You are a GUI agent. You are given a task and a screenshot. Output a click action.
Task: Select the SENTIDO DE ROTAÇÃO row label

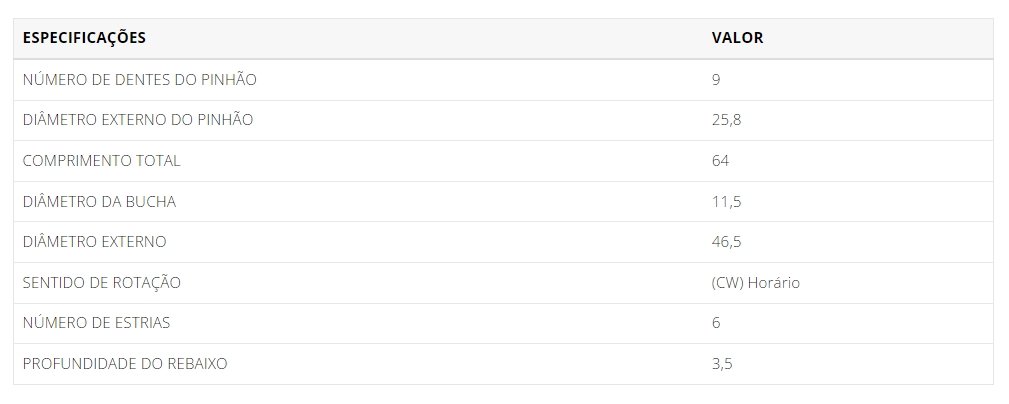tap(102, 282)
